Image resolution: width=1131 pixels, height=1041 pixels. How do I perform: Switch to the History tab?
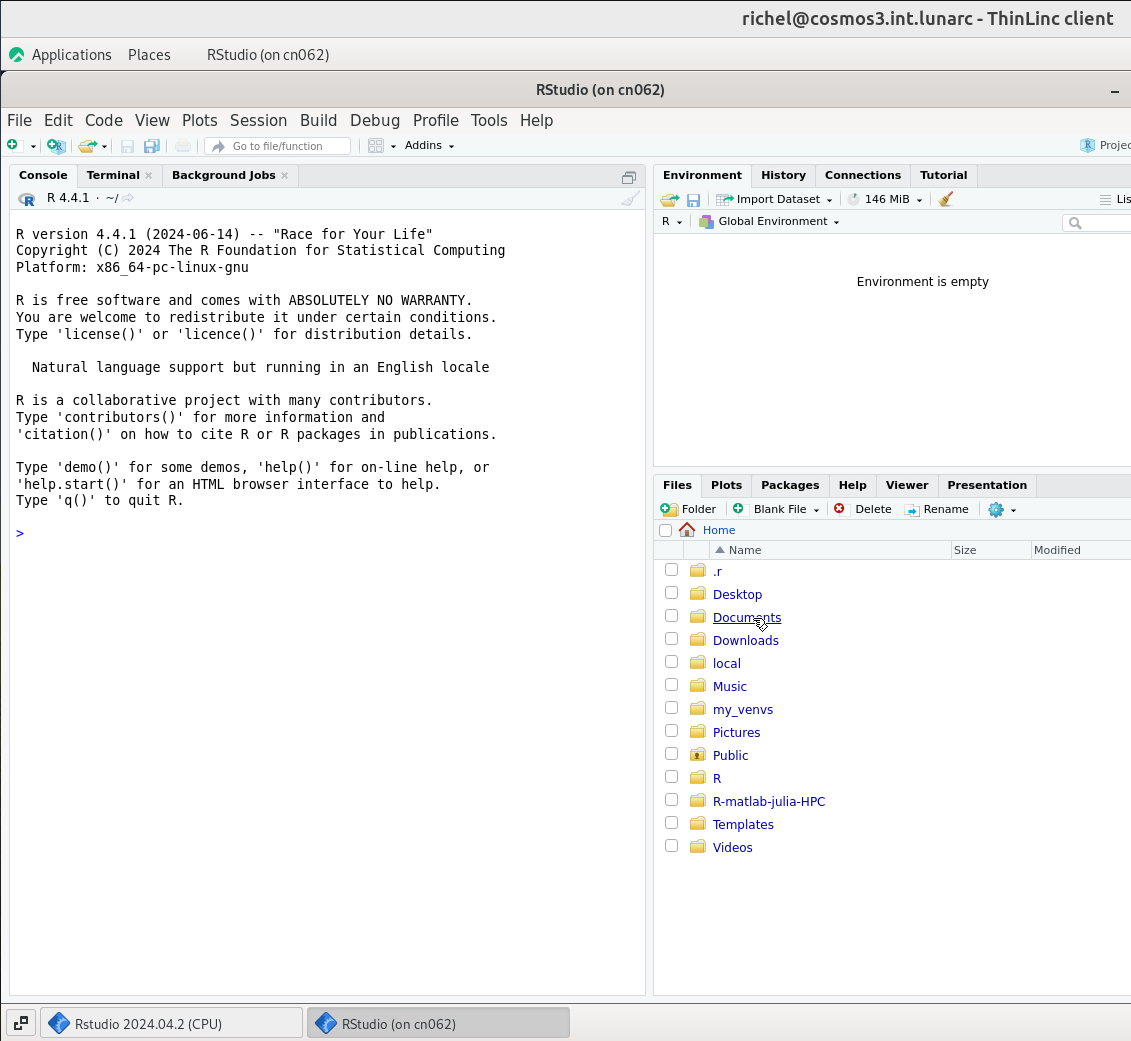click(x=783, y=175)
